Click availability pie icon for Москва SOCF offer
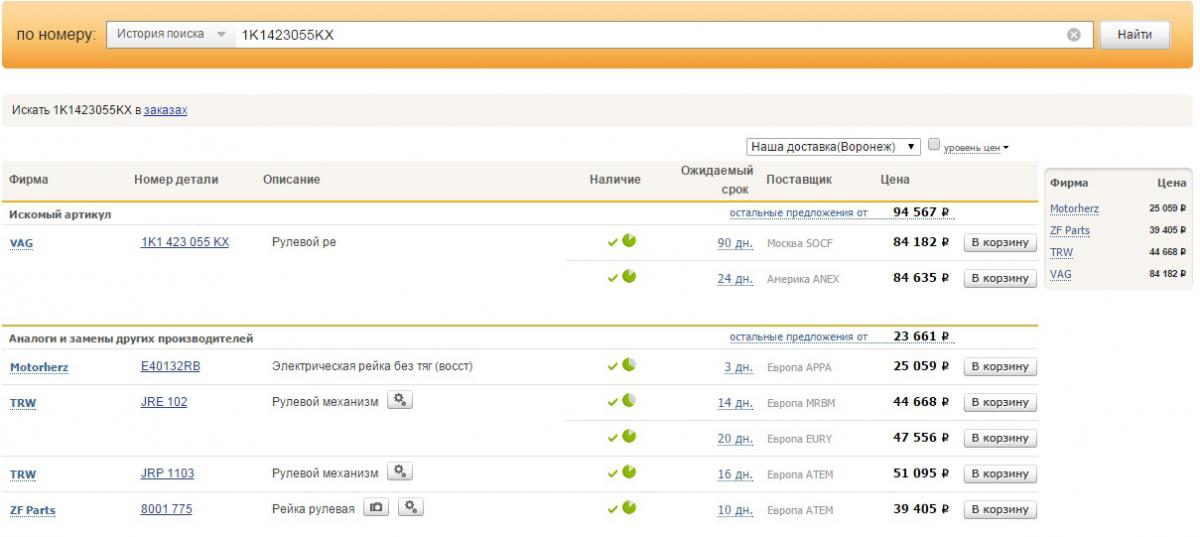 629,241
